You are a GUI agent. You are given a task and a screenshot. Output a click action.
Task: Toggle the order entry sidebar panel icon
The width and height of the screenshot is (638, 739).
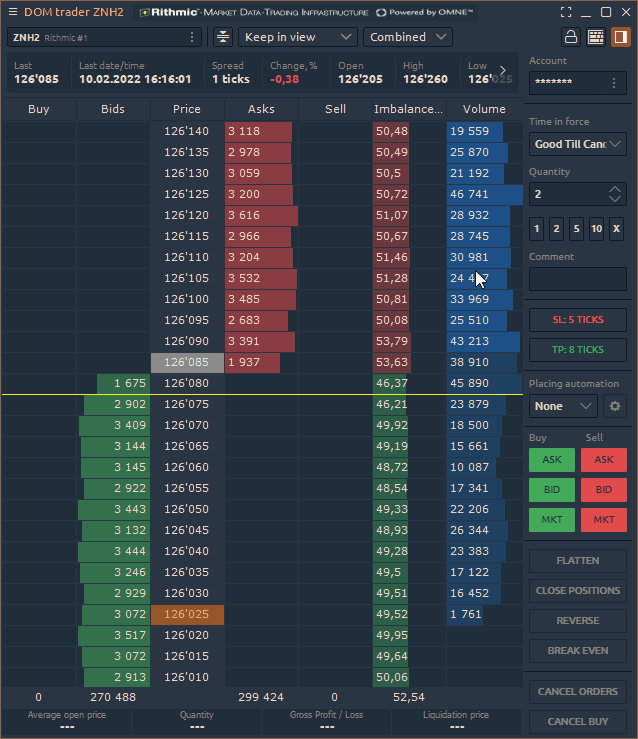coord(620,37)
